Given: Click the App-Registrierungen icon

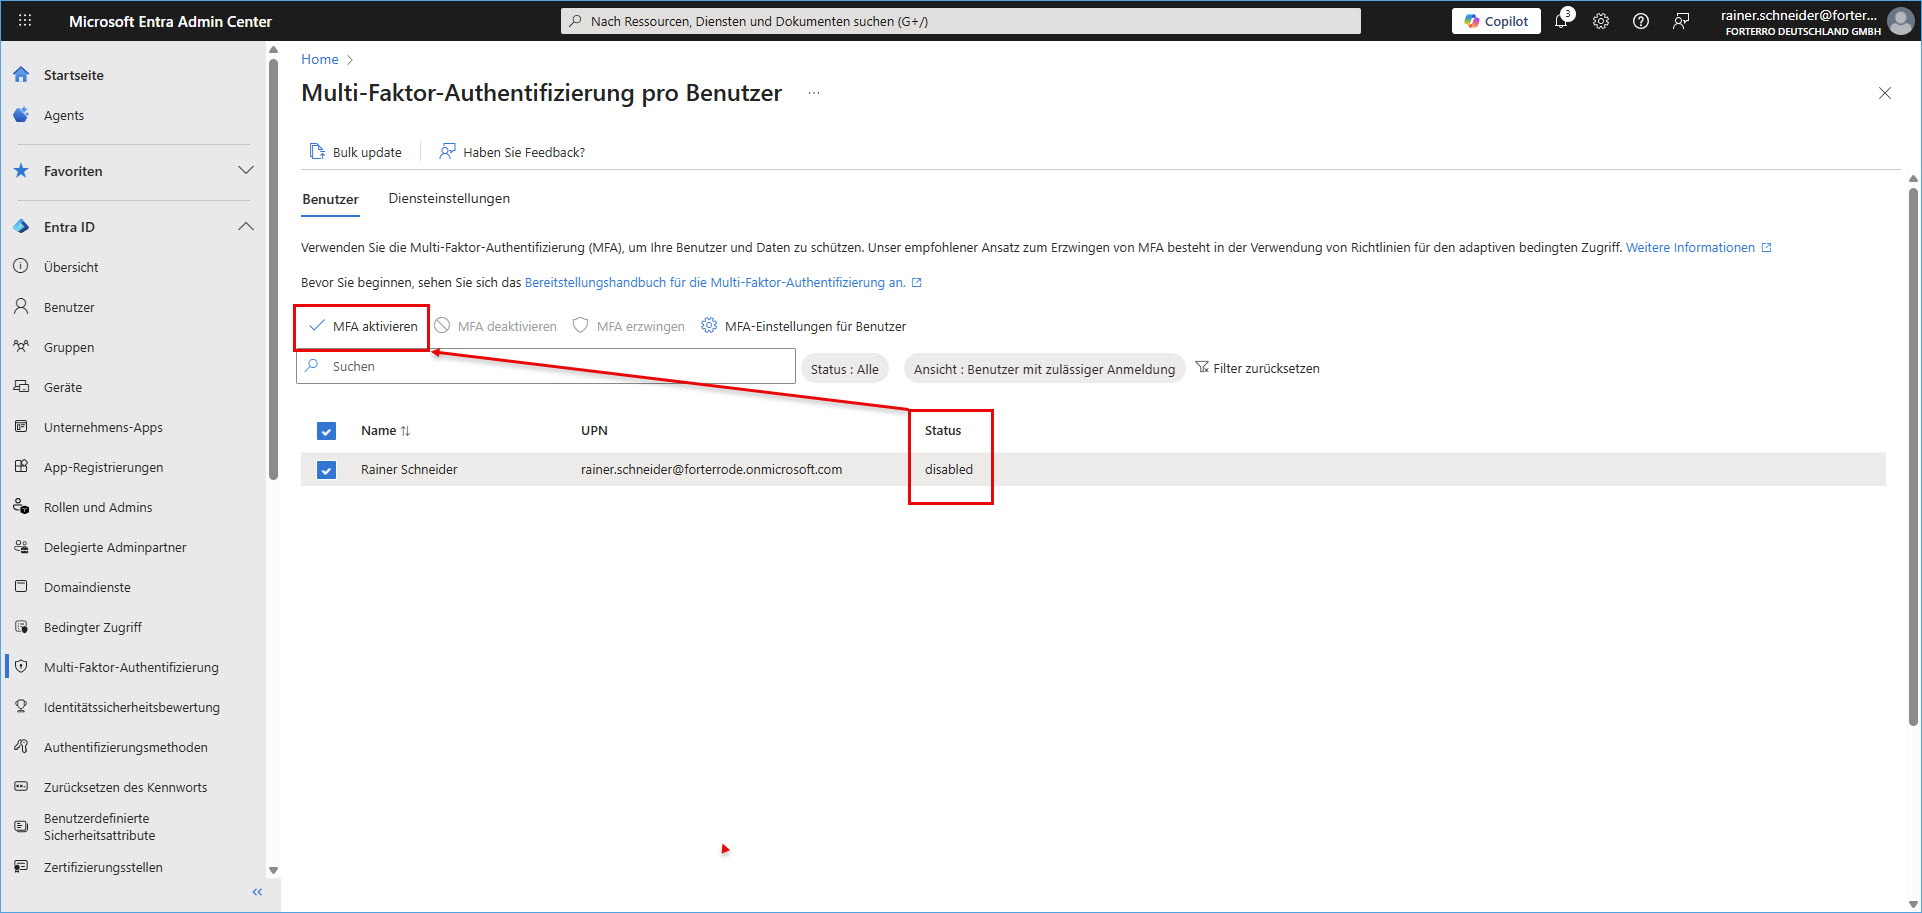Looking at the screenshot, I should pos(21,467).
